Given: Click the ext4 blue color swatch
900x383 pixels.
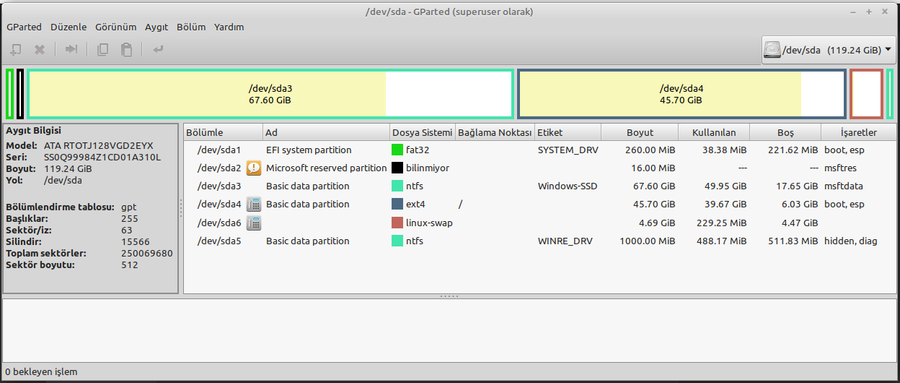Looking at the screenshot, I should coord(397,204).
